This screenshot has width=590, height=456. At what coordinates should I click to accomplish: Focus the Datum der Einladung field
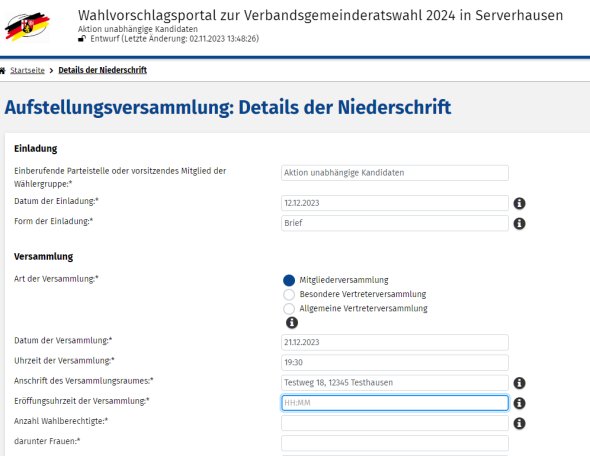[395, 203]
